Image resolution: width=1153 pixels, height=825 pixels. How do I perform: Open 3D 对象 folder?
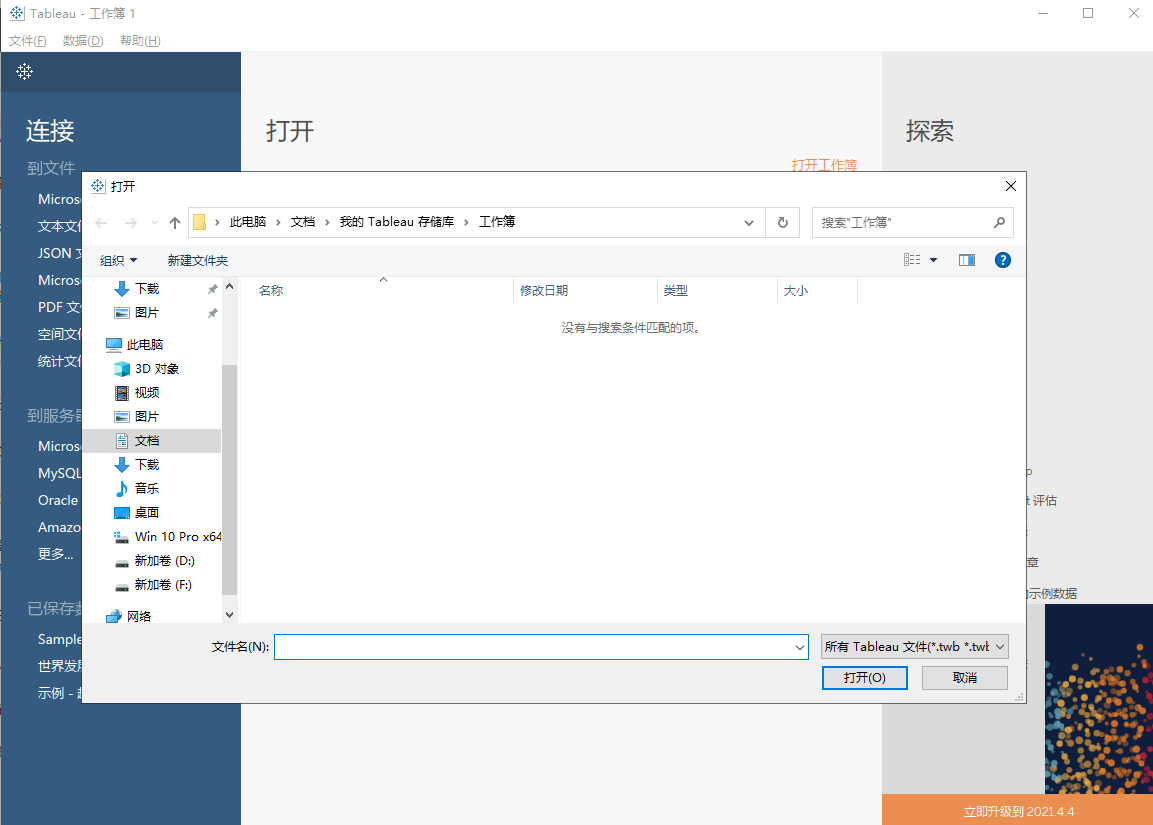tap(157, 369)
